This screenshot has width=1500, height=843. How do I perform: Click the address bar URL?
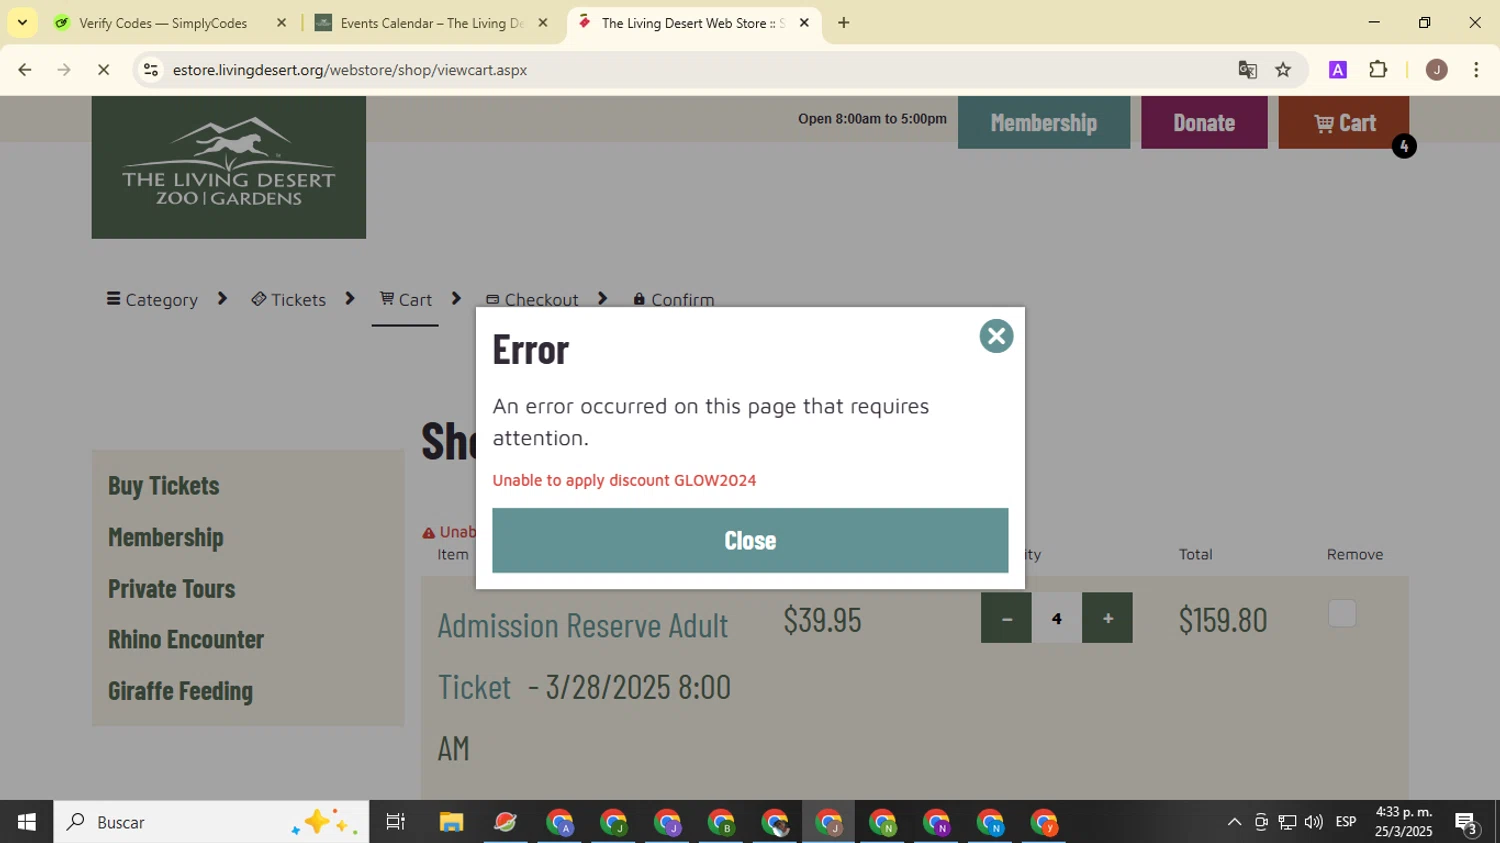350,70
